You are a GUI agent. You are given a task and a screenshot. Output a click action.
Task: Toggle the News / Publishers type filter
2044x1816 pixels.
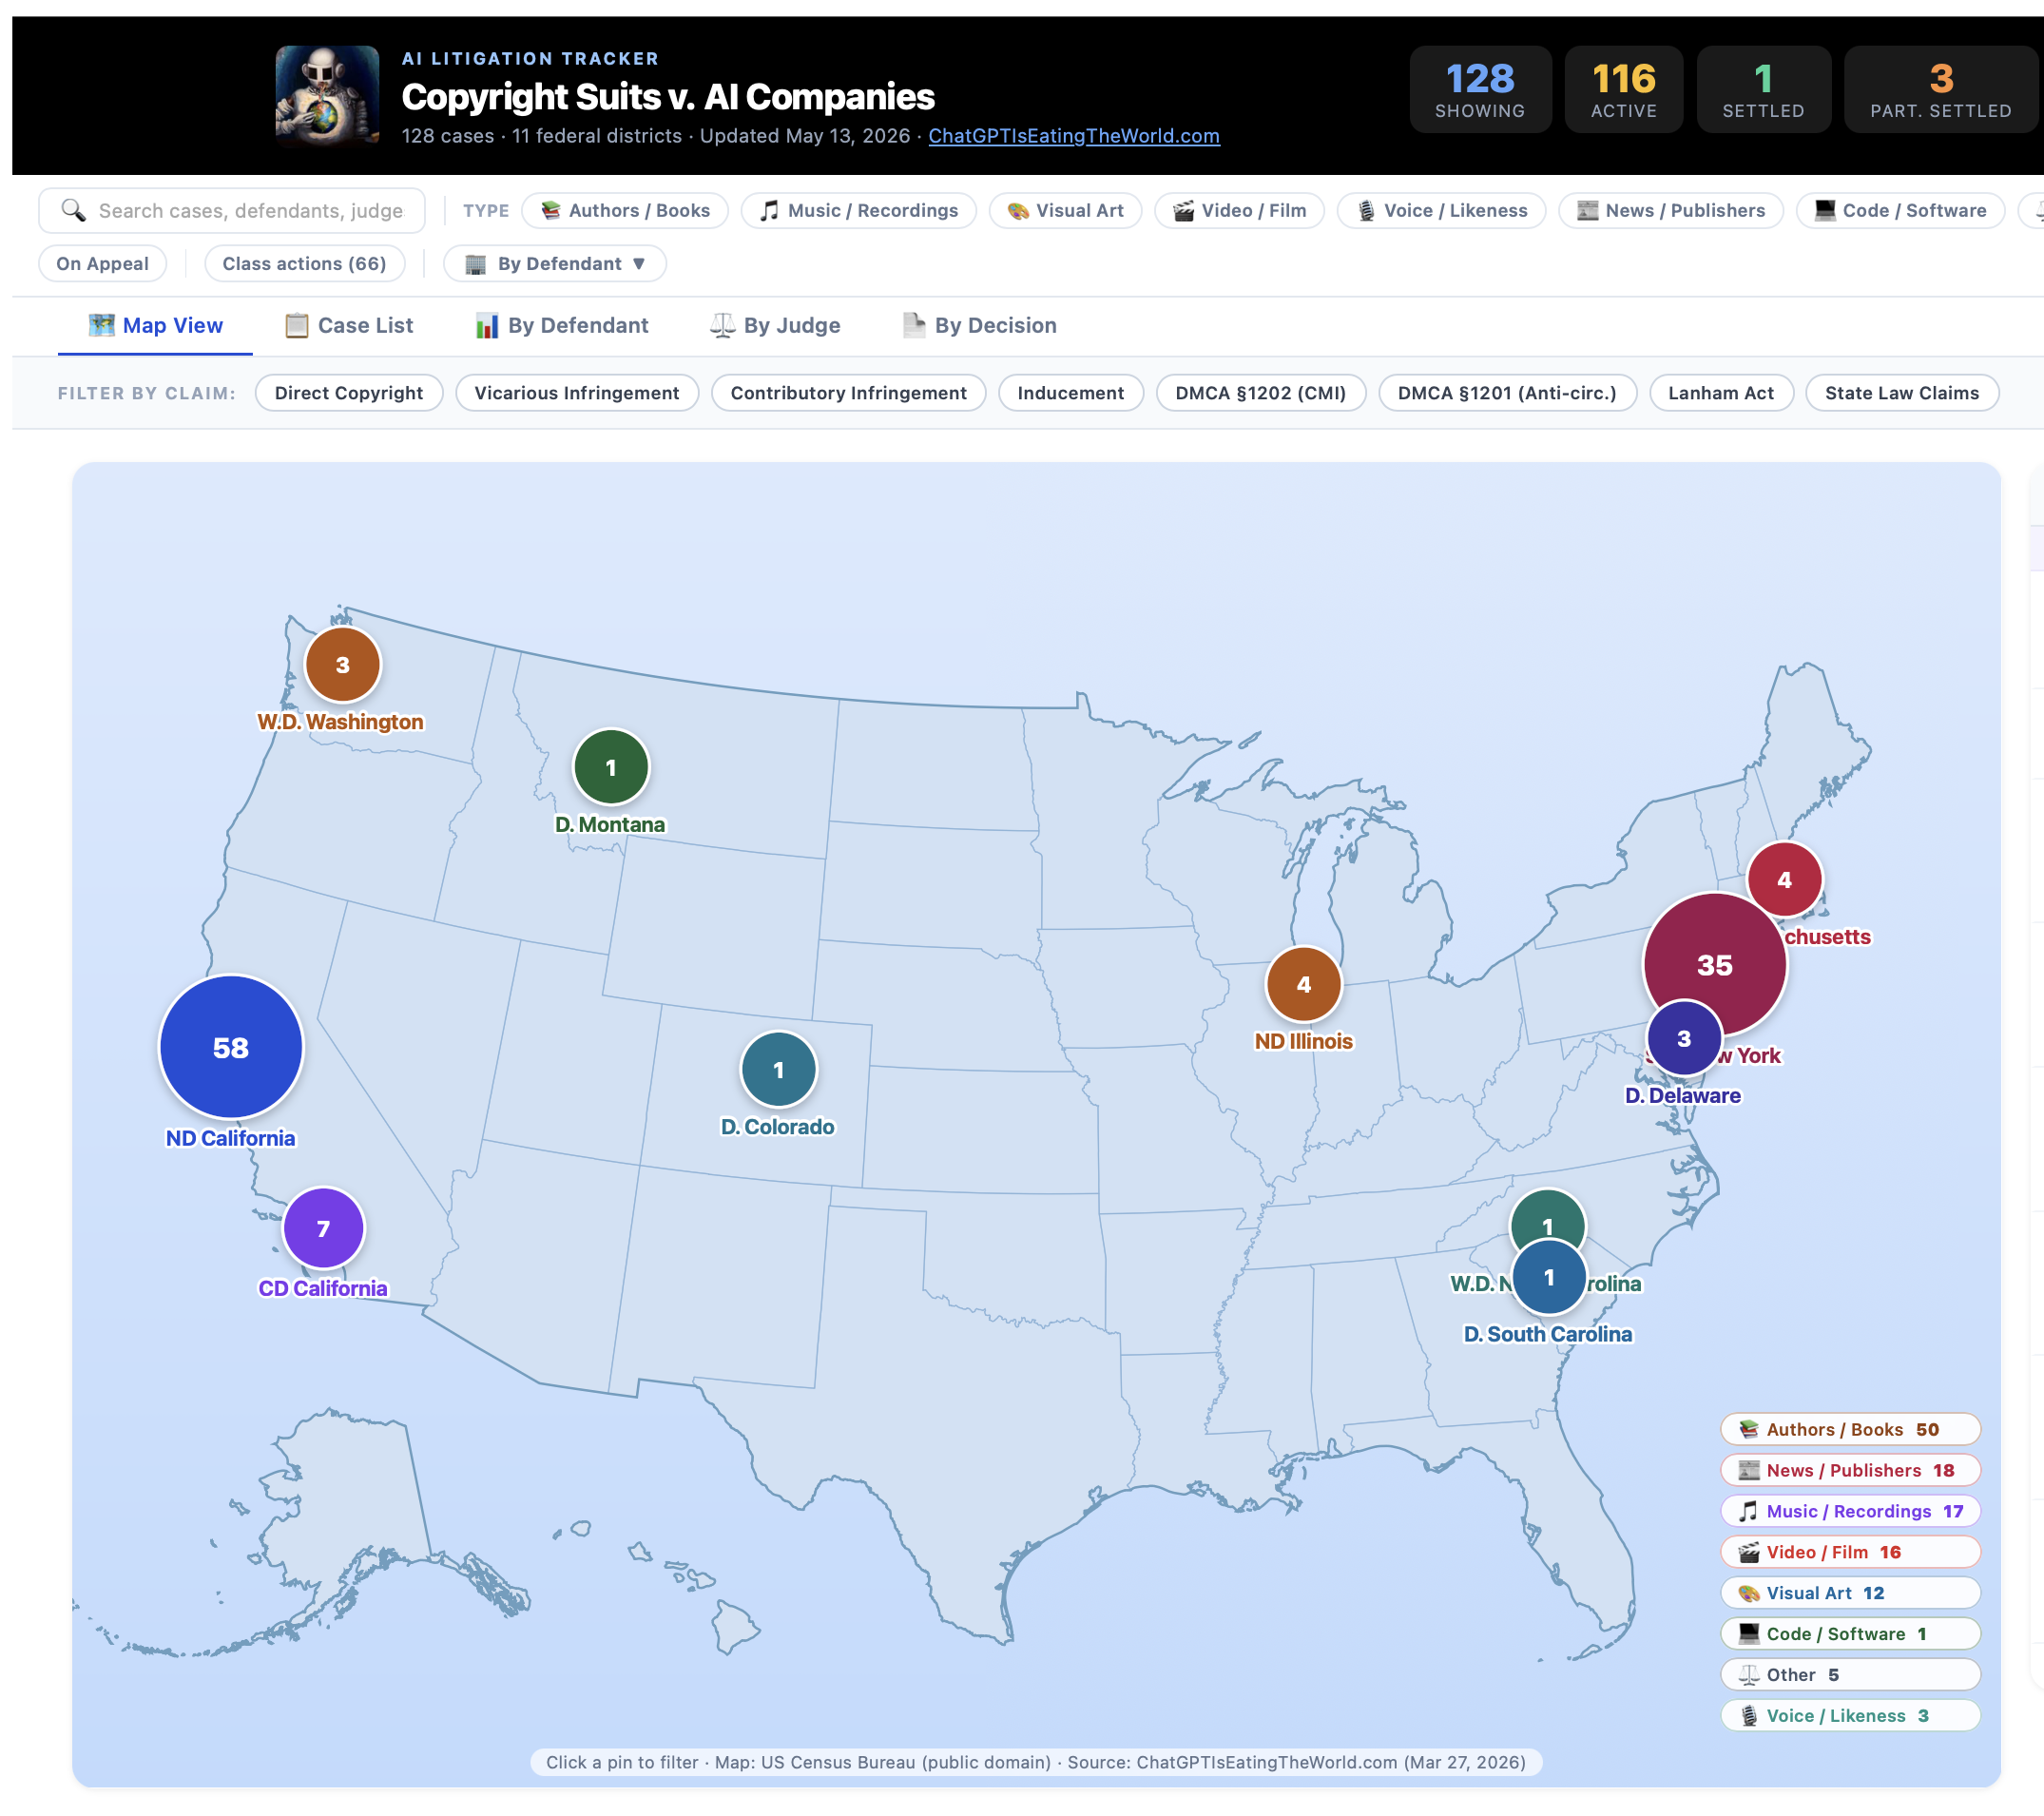[1670, 210]
